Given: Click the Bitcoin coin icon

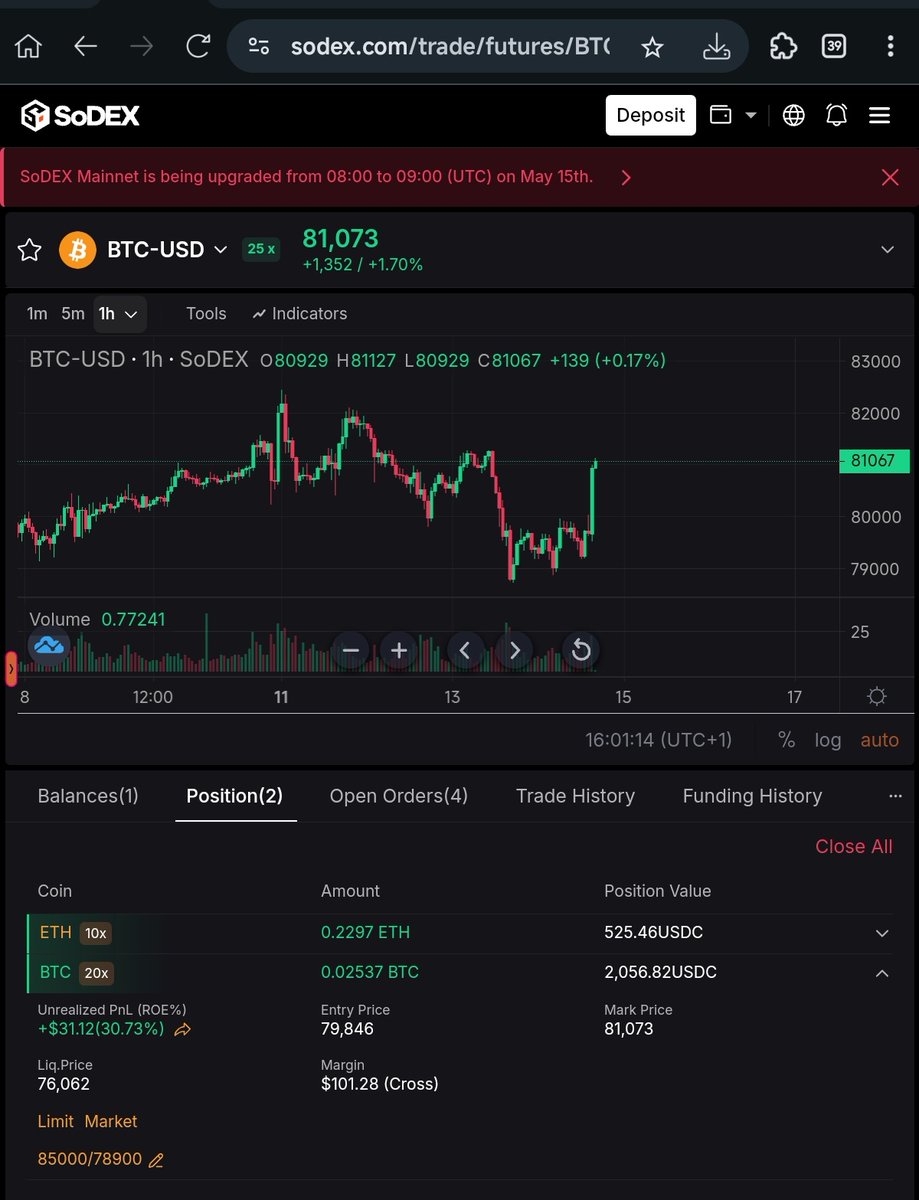Looking at the screenshot, I should click(x=78, y=250).
